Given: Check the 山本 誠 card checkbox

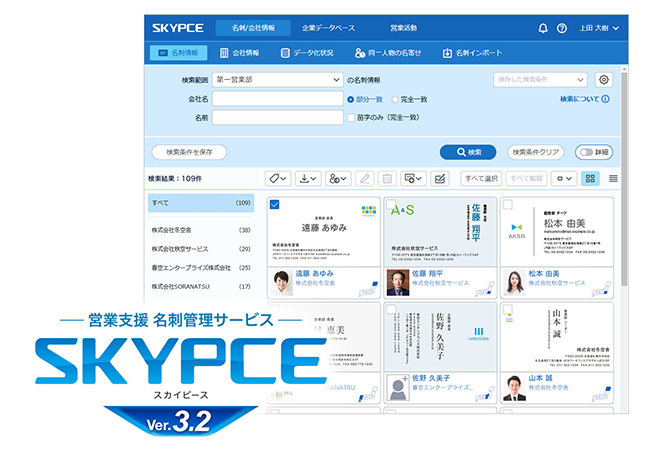Looking at the screenshot, I should pos(507,309).
